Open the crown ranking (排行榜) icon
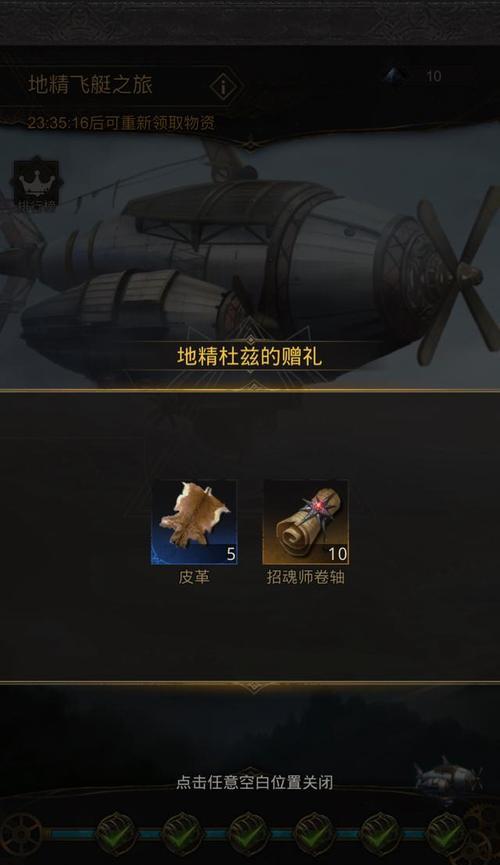Image resolution: width=500 pixels, height=865 pixels. [x=36, y=186]
